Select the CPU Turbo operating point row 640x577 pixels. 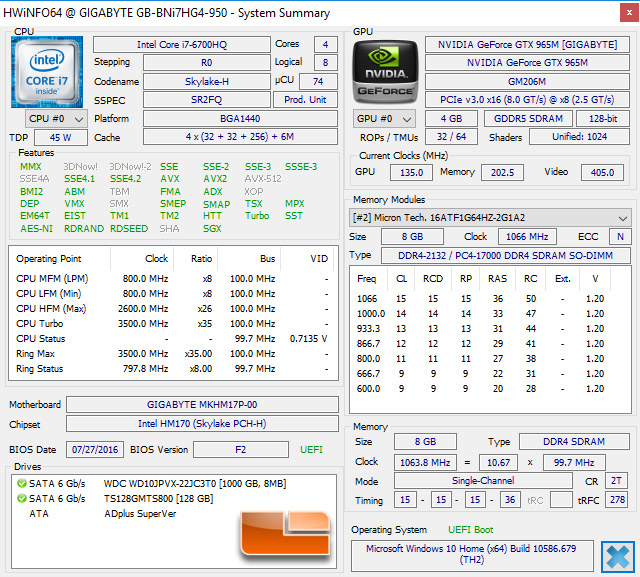point(173,324)
